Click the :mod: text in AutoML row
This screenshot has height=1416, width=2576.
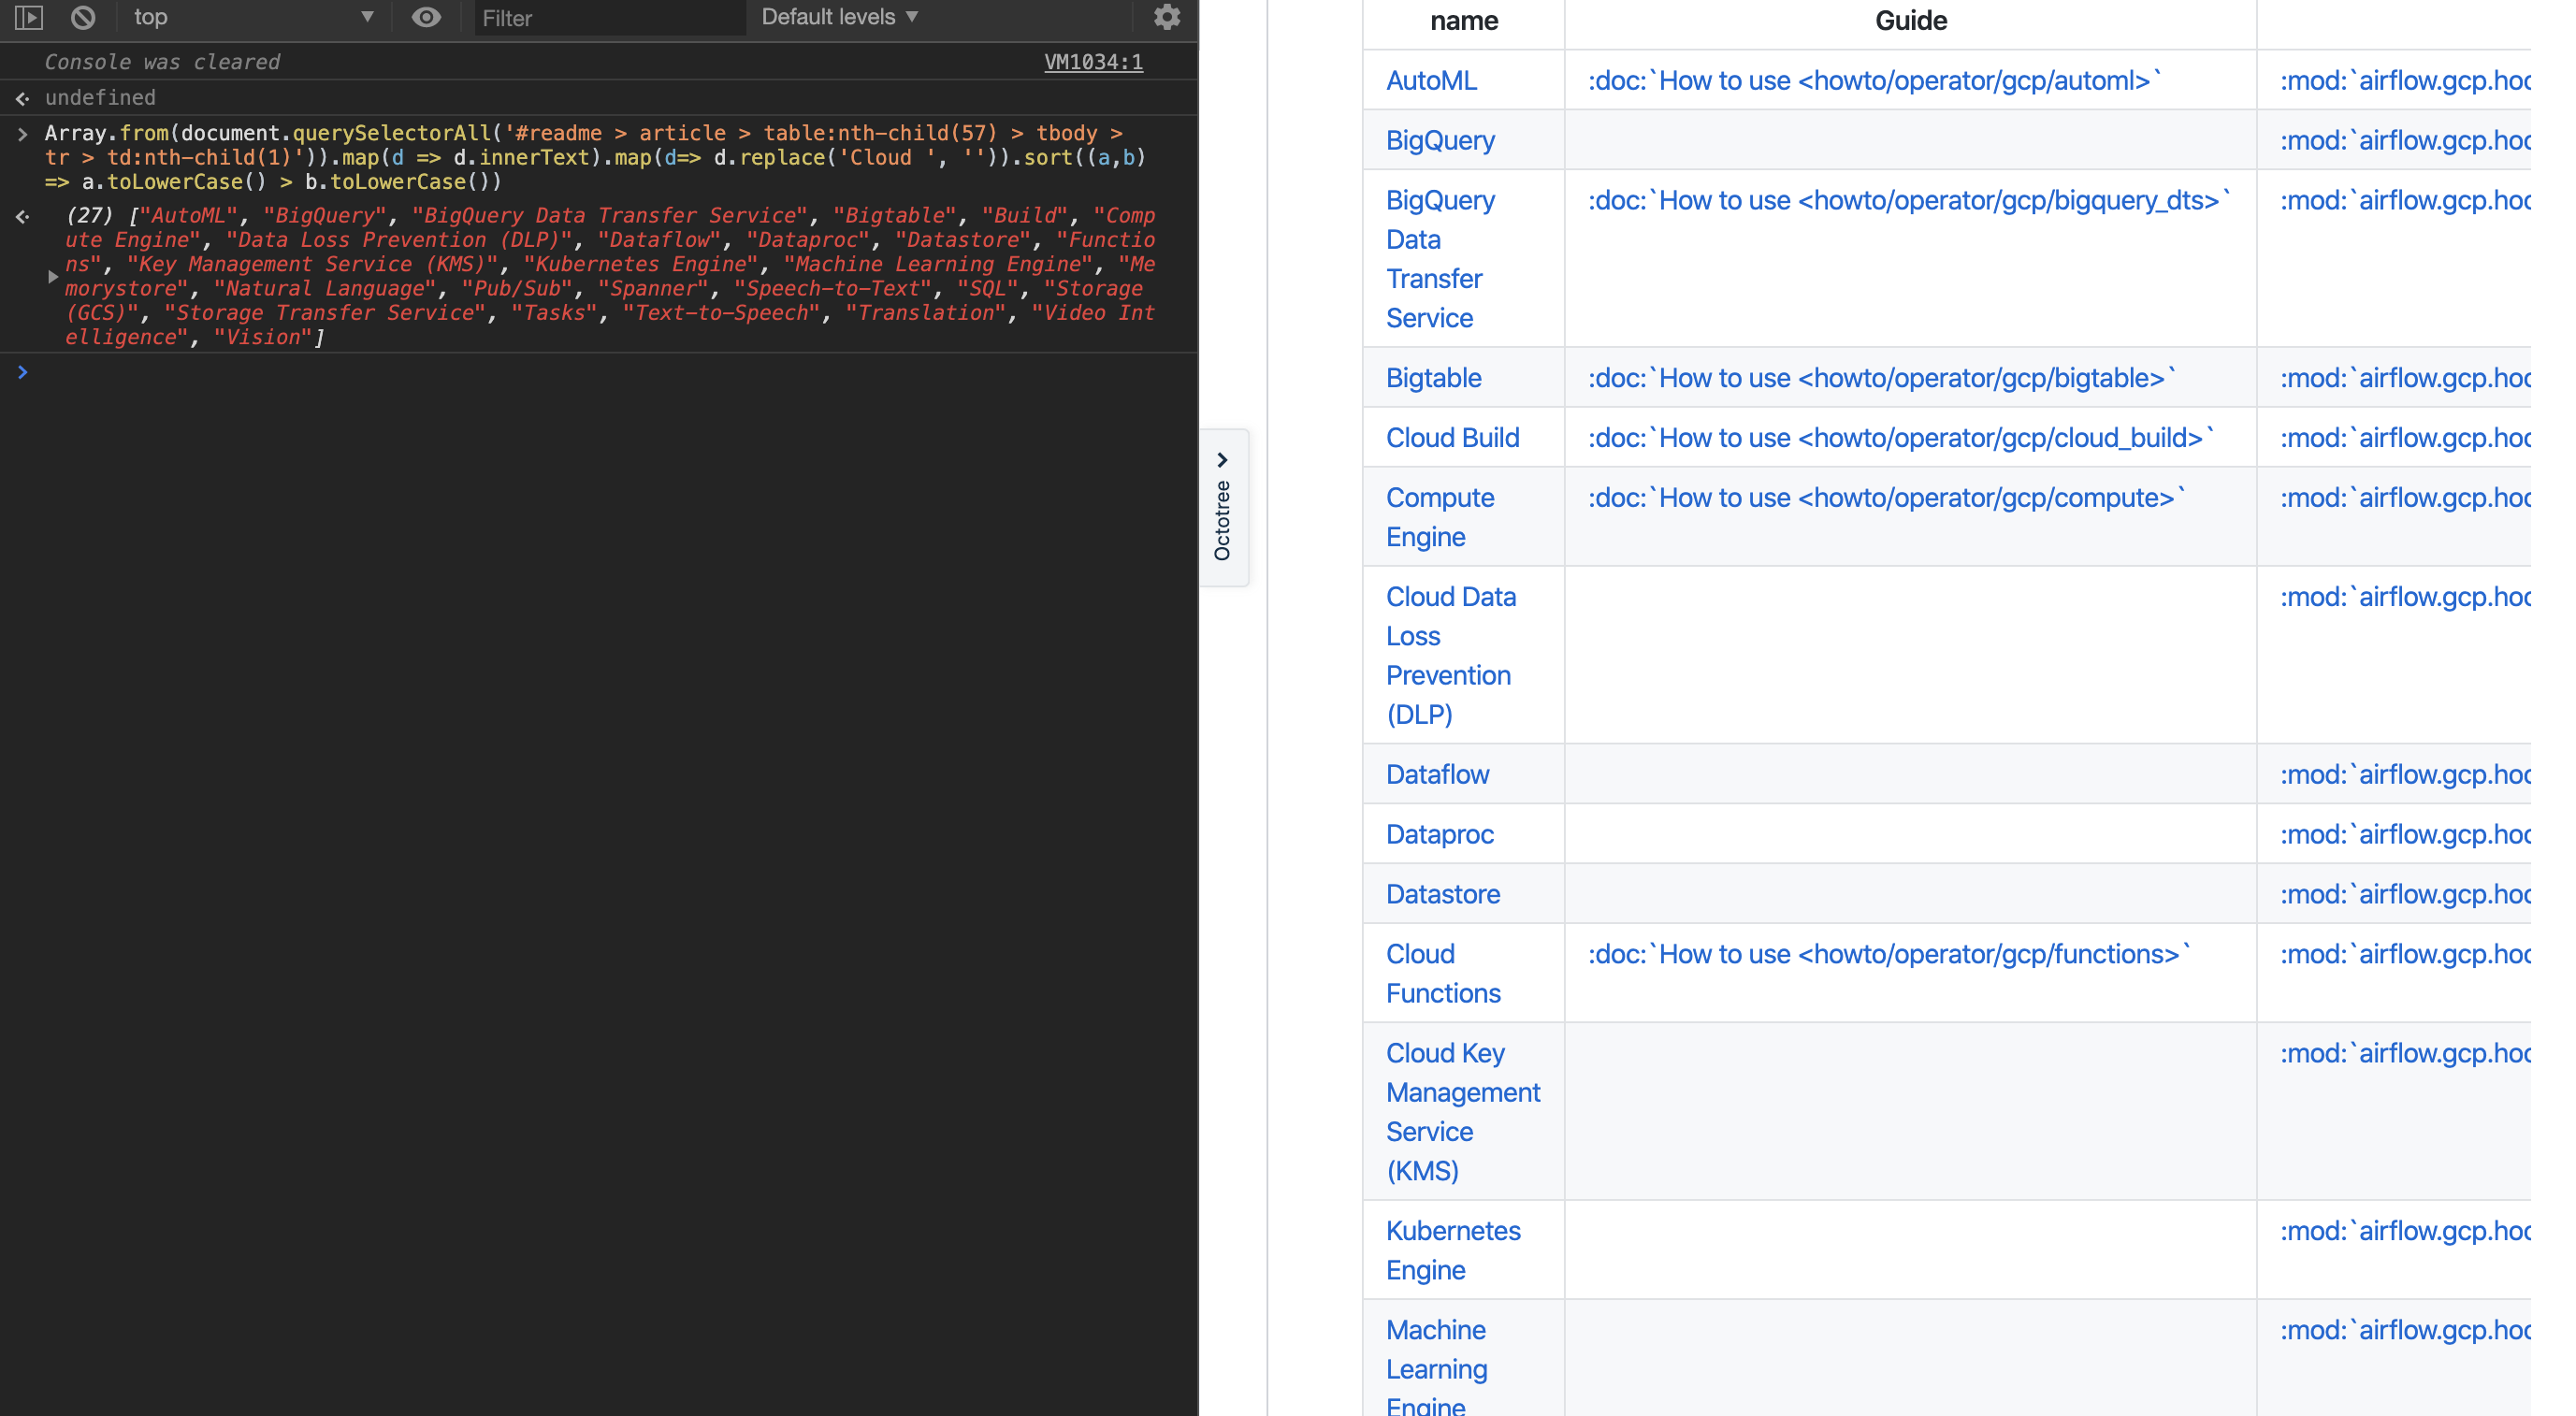(x=2405, y=80)
